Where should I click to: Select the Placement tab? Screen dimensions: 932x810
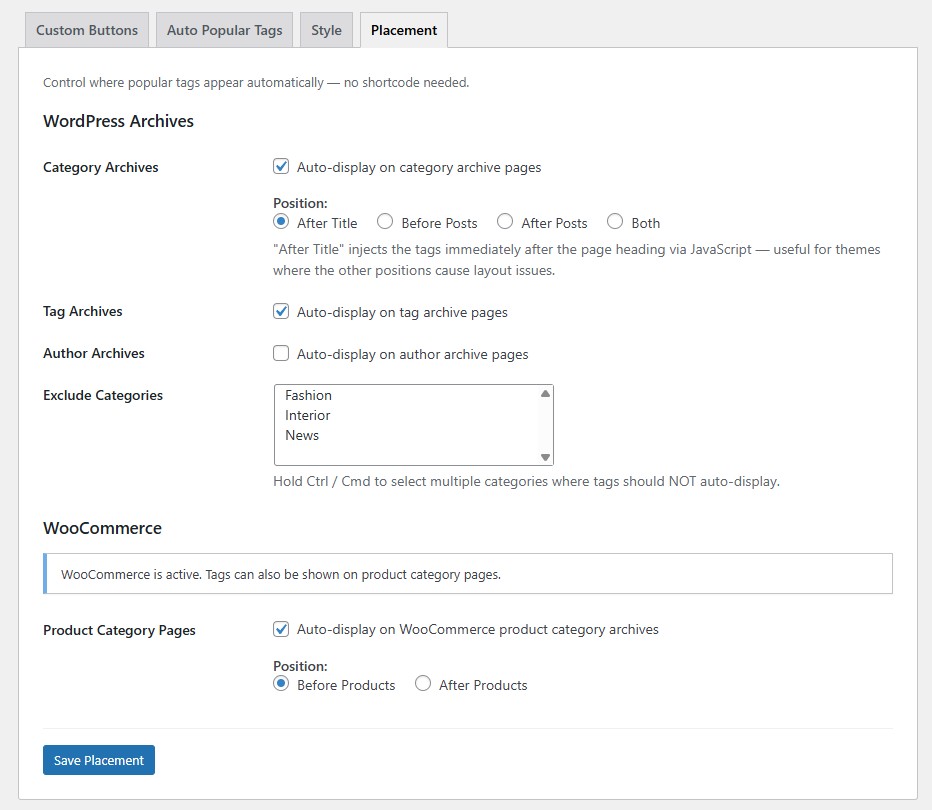pyautogui.click(x=404, y=30)
